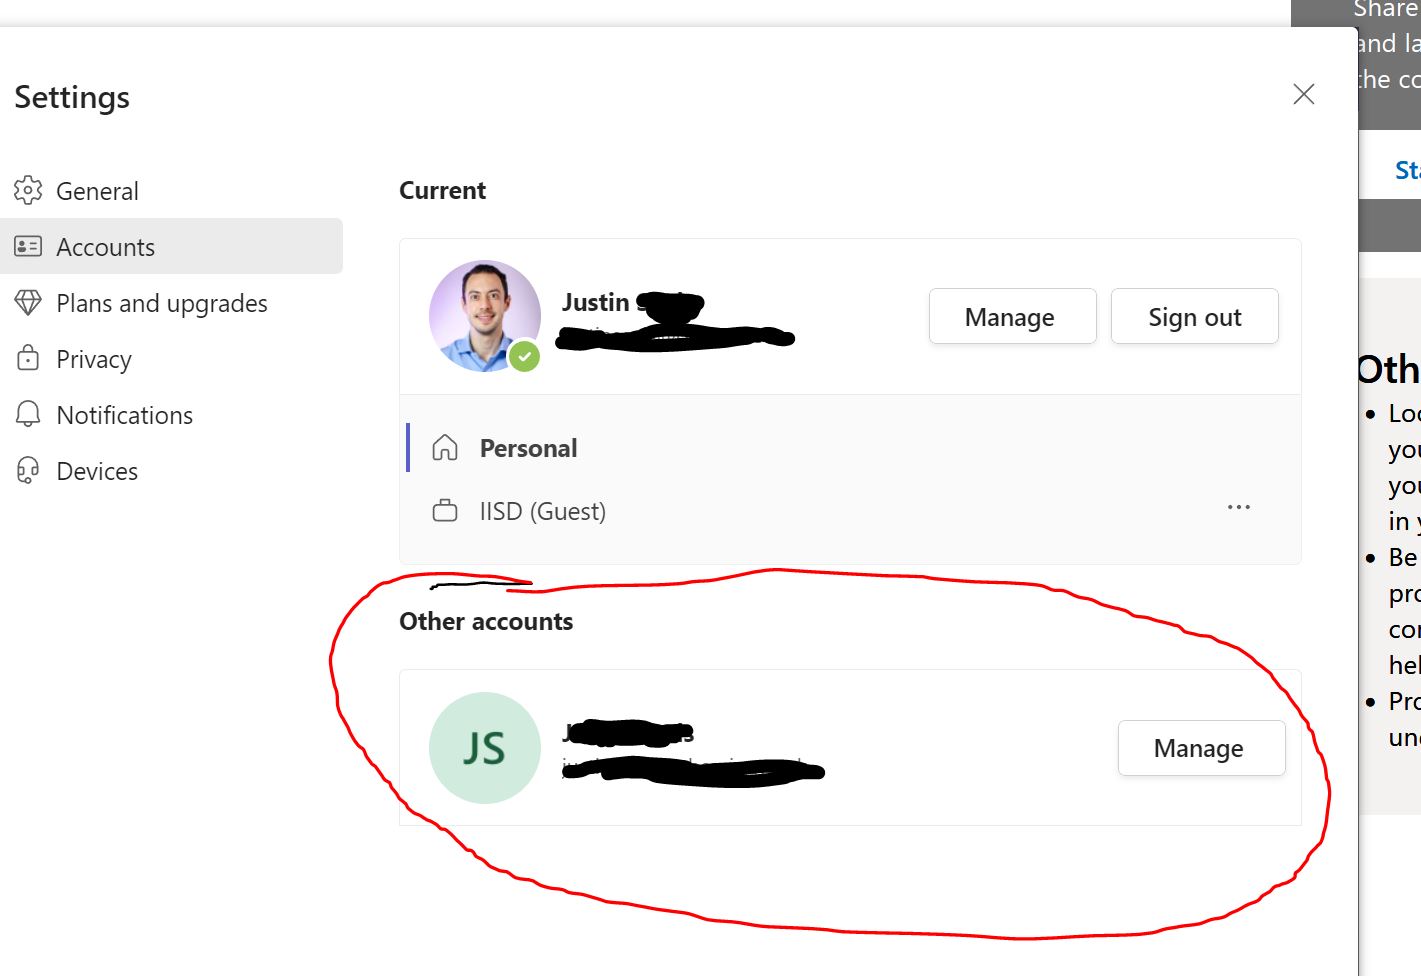Click Manage under Other accounts

(x=1200, y=747)
